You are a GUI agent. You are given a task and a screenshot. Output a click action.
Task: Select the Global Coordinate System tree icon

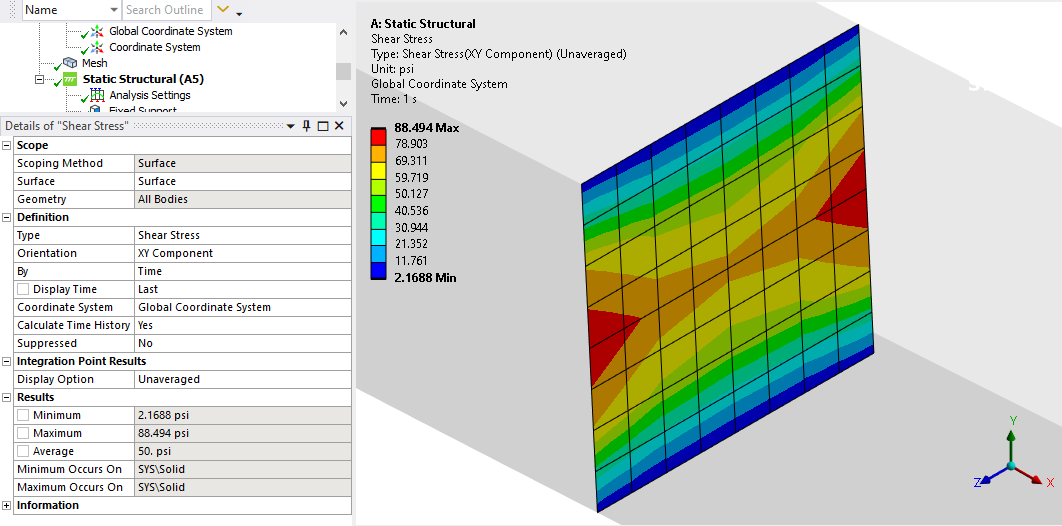[x=97, y=32]
